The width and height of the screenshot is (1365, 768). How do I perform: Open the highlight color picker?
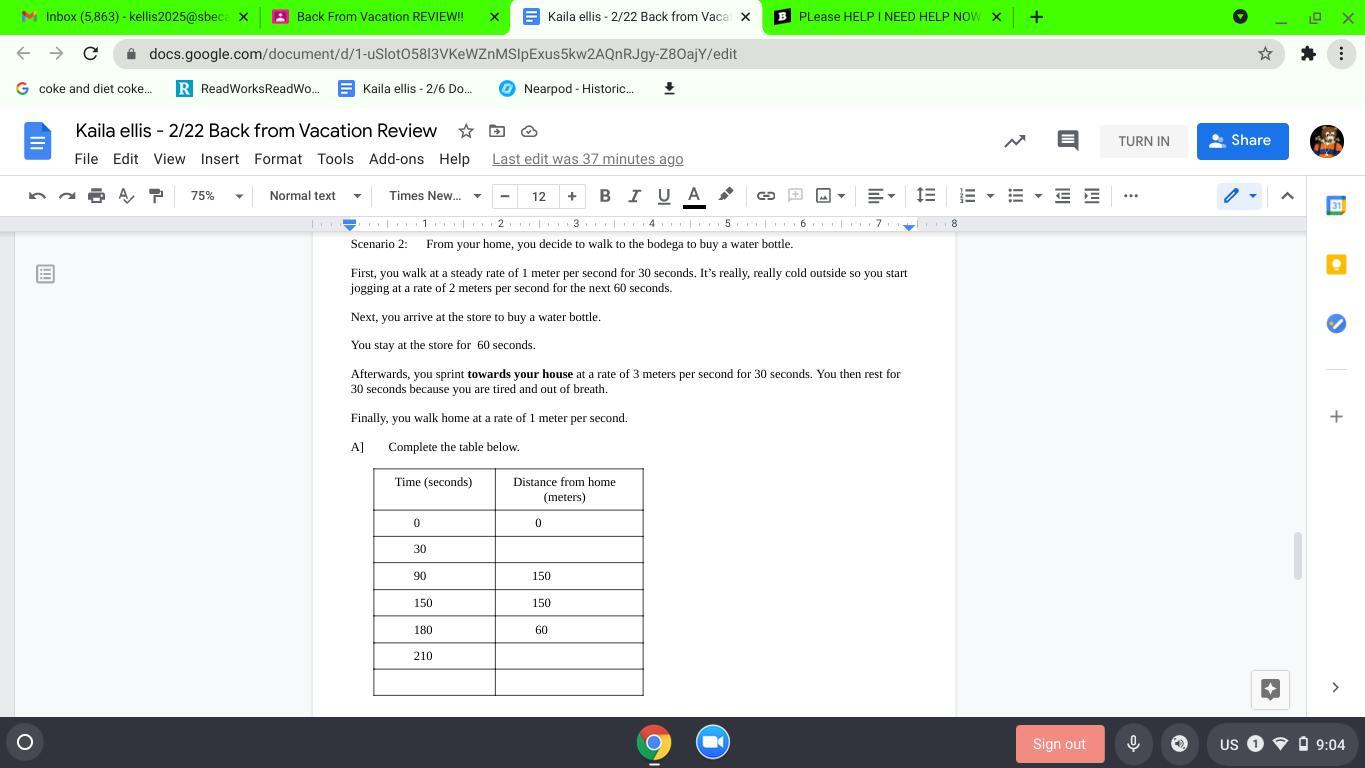(x=726, y=196)
